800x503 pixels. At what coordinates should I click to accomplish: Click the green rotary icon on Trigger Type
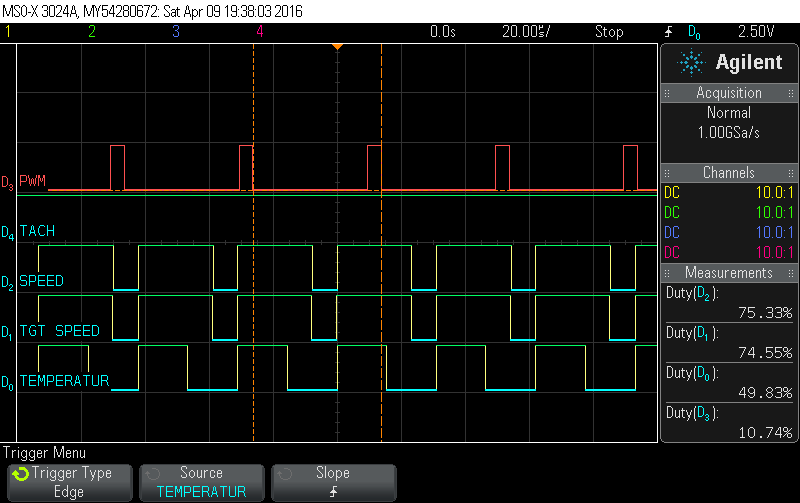click(x=20, y=474)
